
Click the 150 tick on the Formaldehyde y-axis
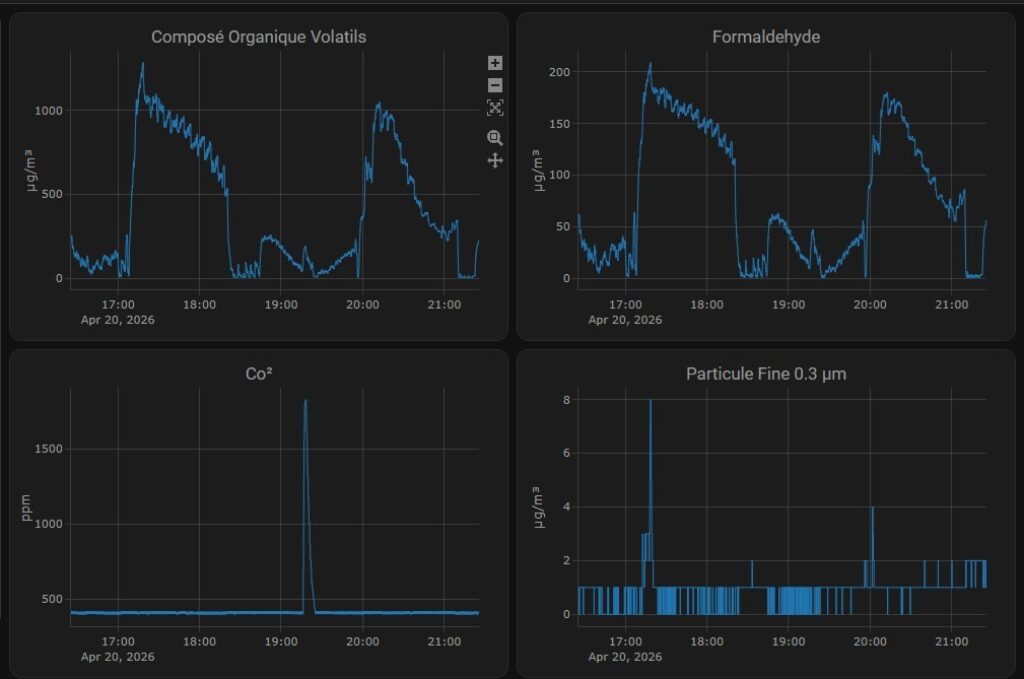(x=559, y=123)
